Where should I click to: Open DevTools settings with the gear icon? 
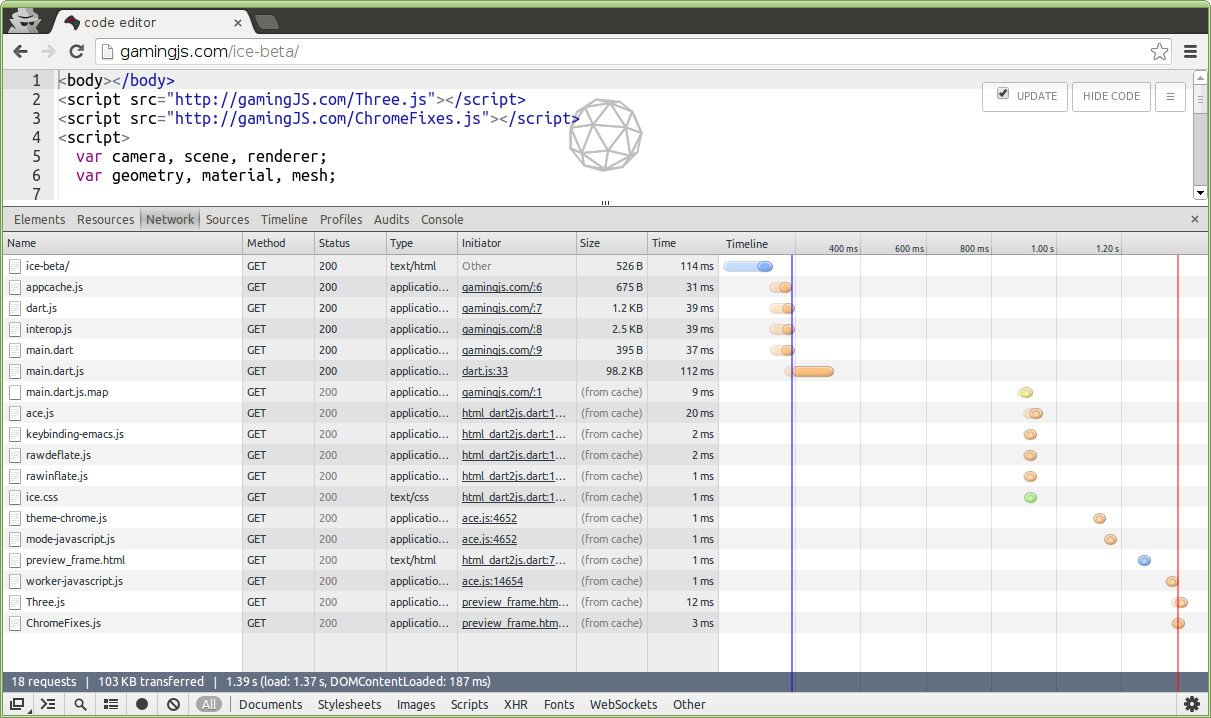point(1192,704)
